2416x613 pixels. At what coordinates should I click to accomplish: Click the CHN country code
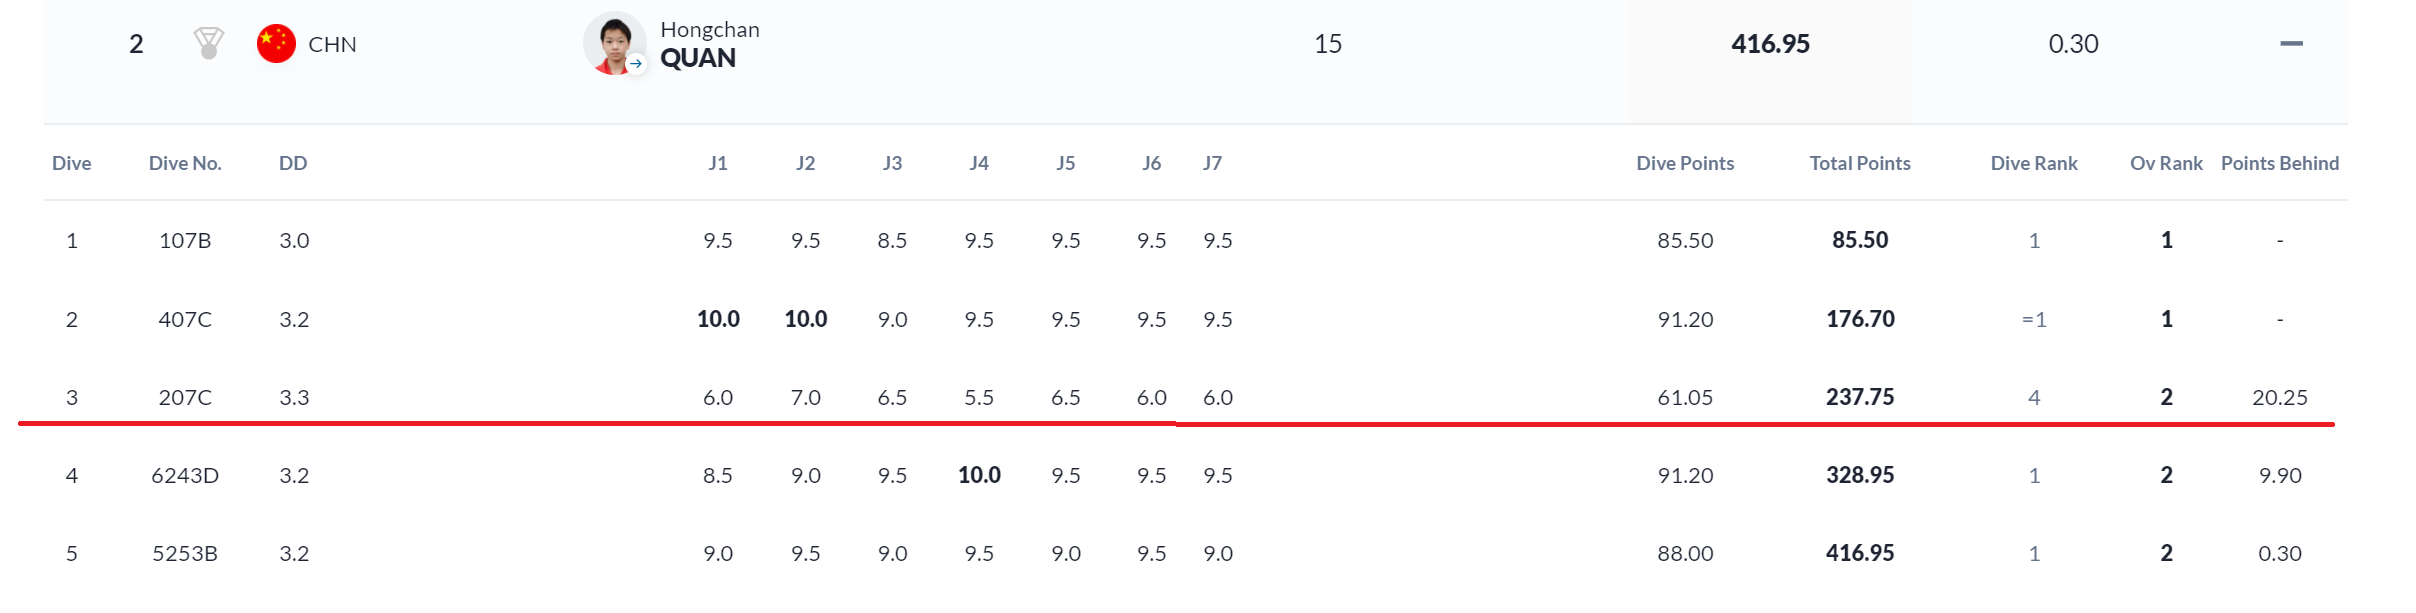click(x=332, y=45)
